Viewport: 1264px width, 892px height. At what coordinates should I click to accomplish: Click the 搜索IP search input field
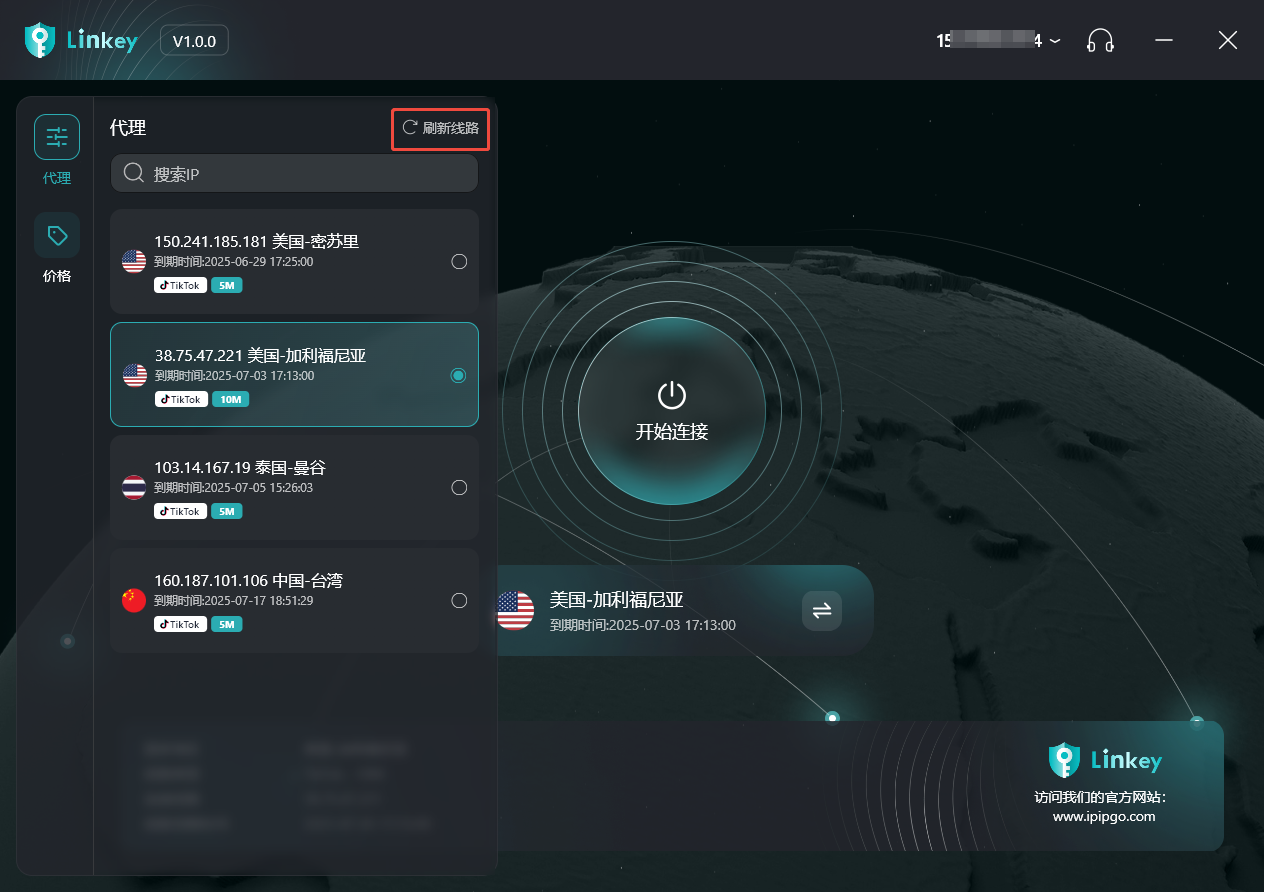(310, 174)
